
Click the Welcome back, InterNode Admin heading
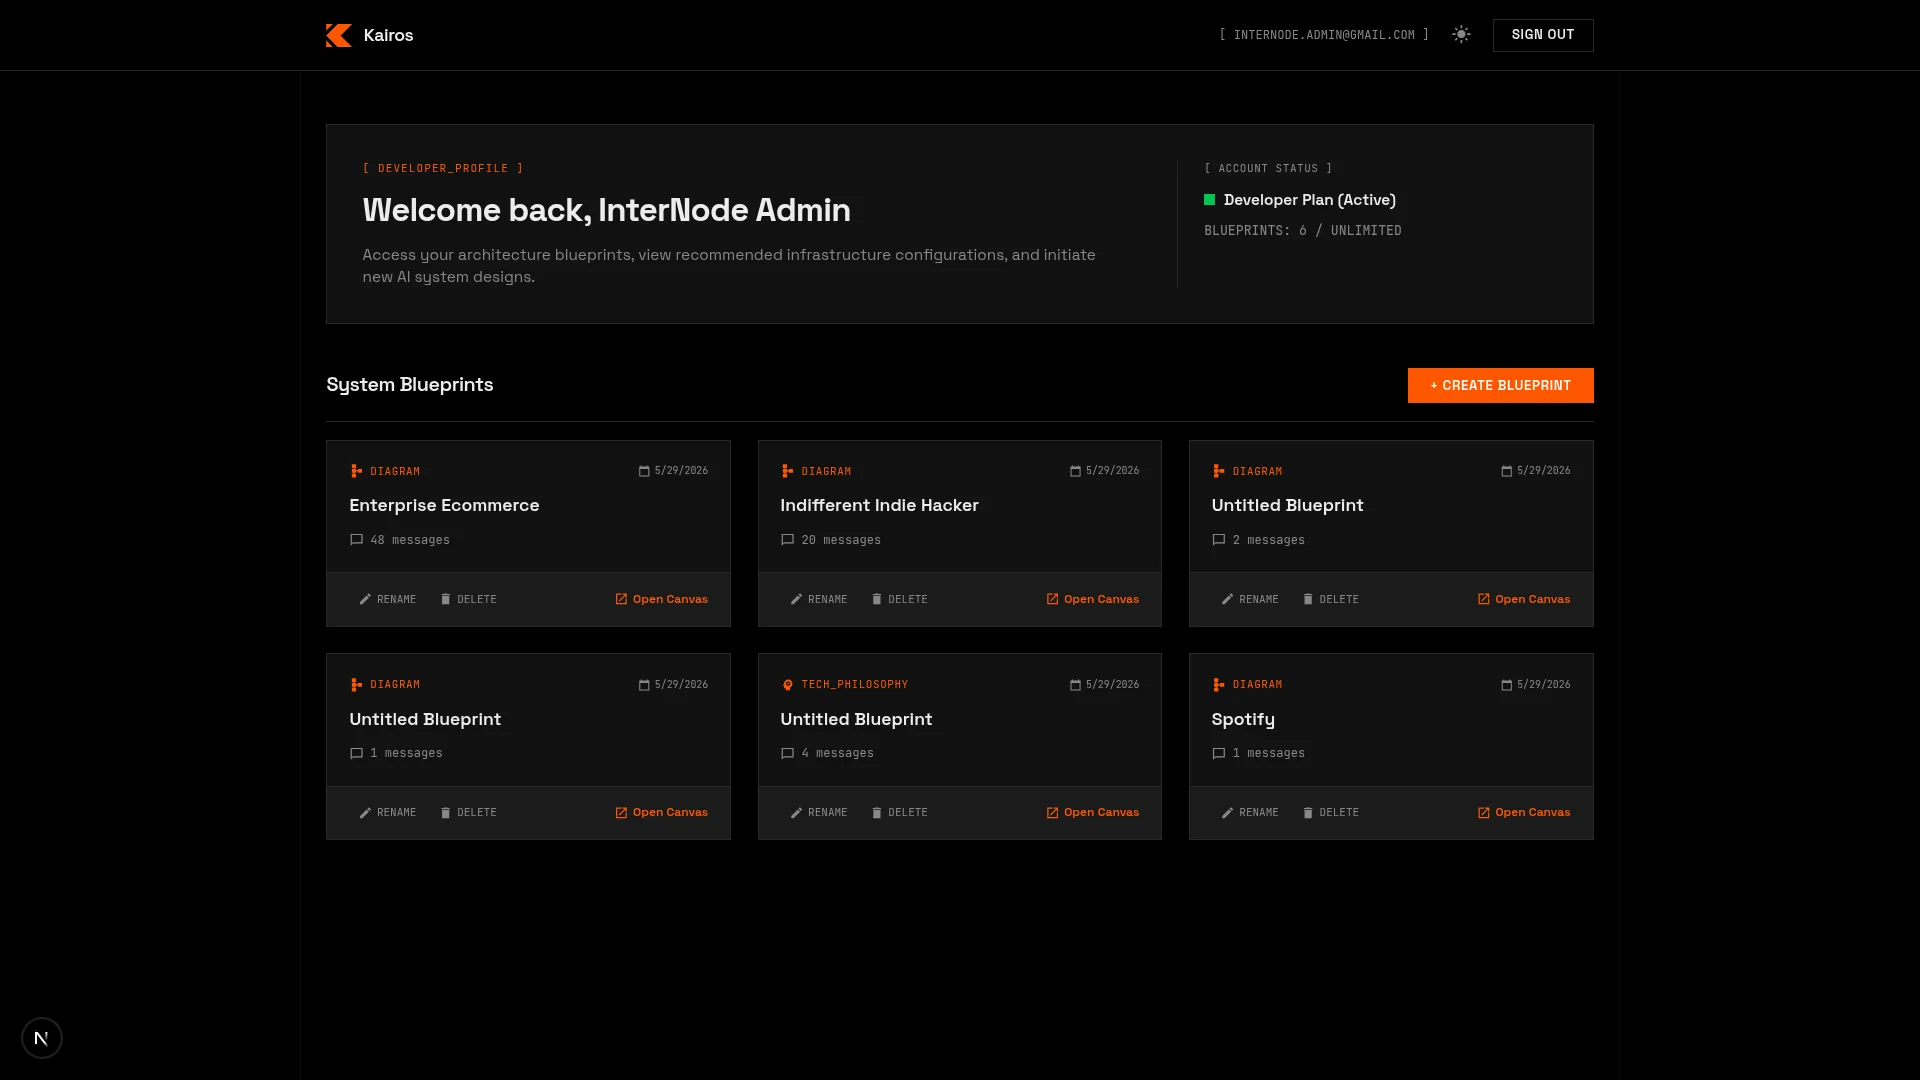coord(606,210)
